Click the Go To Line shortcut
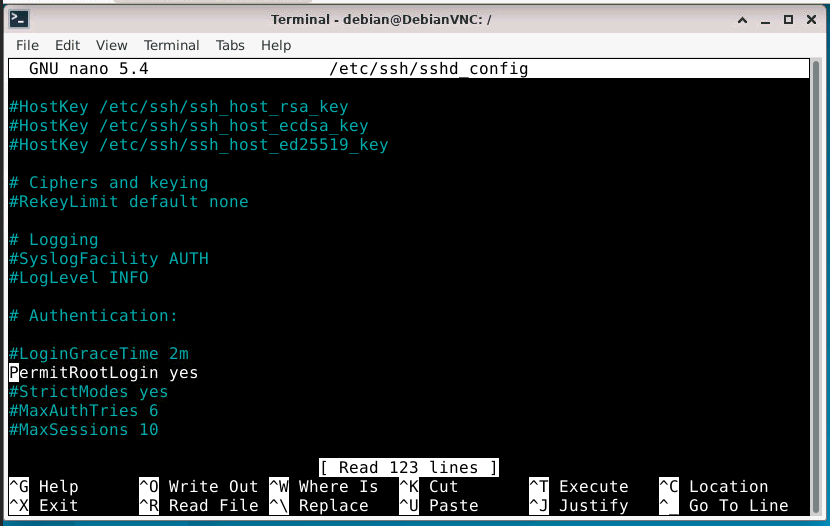 click(724, 506)
